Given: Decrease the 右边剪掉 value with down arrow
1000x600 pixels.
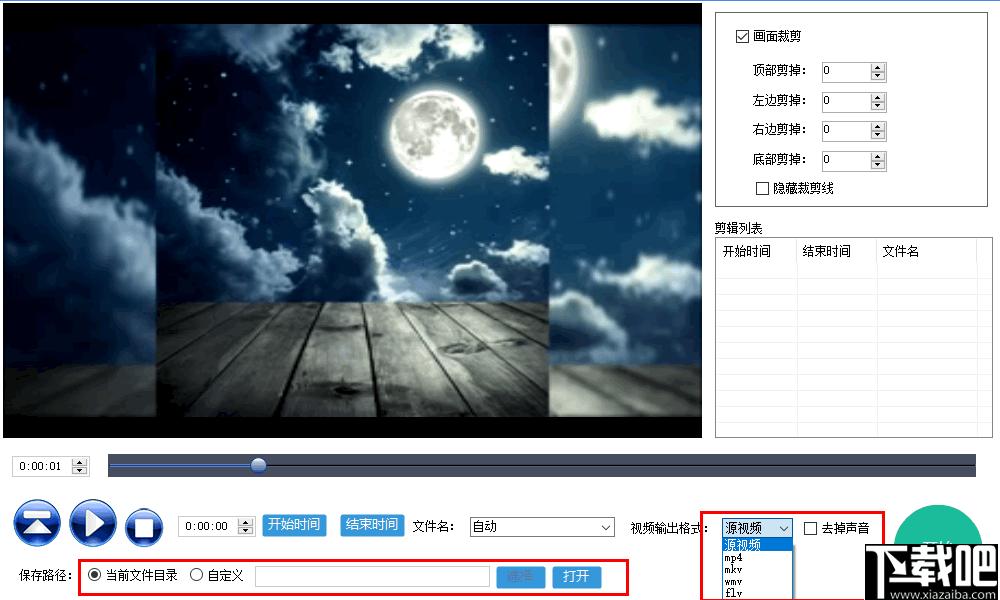Looking at the screenshot, I should pos(878,135).
